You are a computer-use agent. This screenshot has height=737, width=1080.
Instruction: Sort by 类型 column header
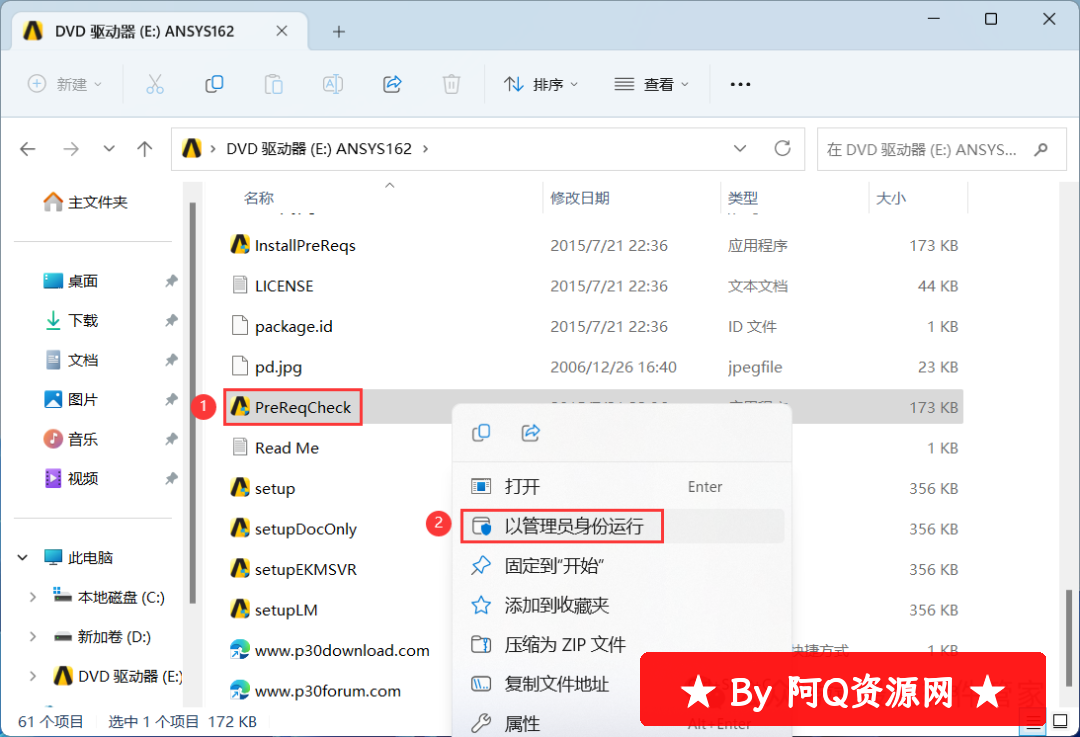[743, 198]
